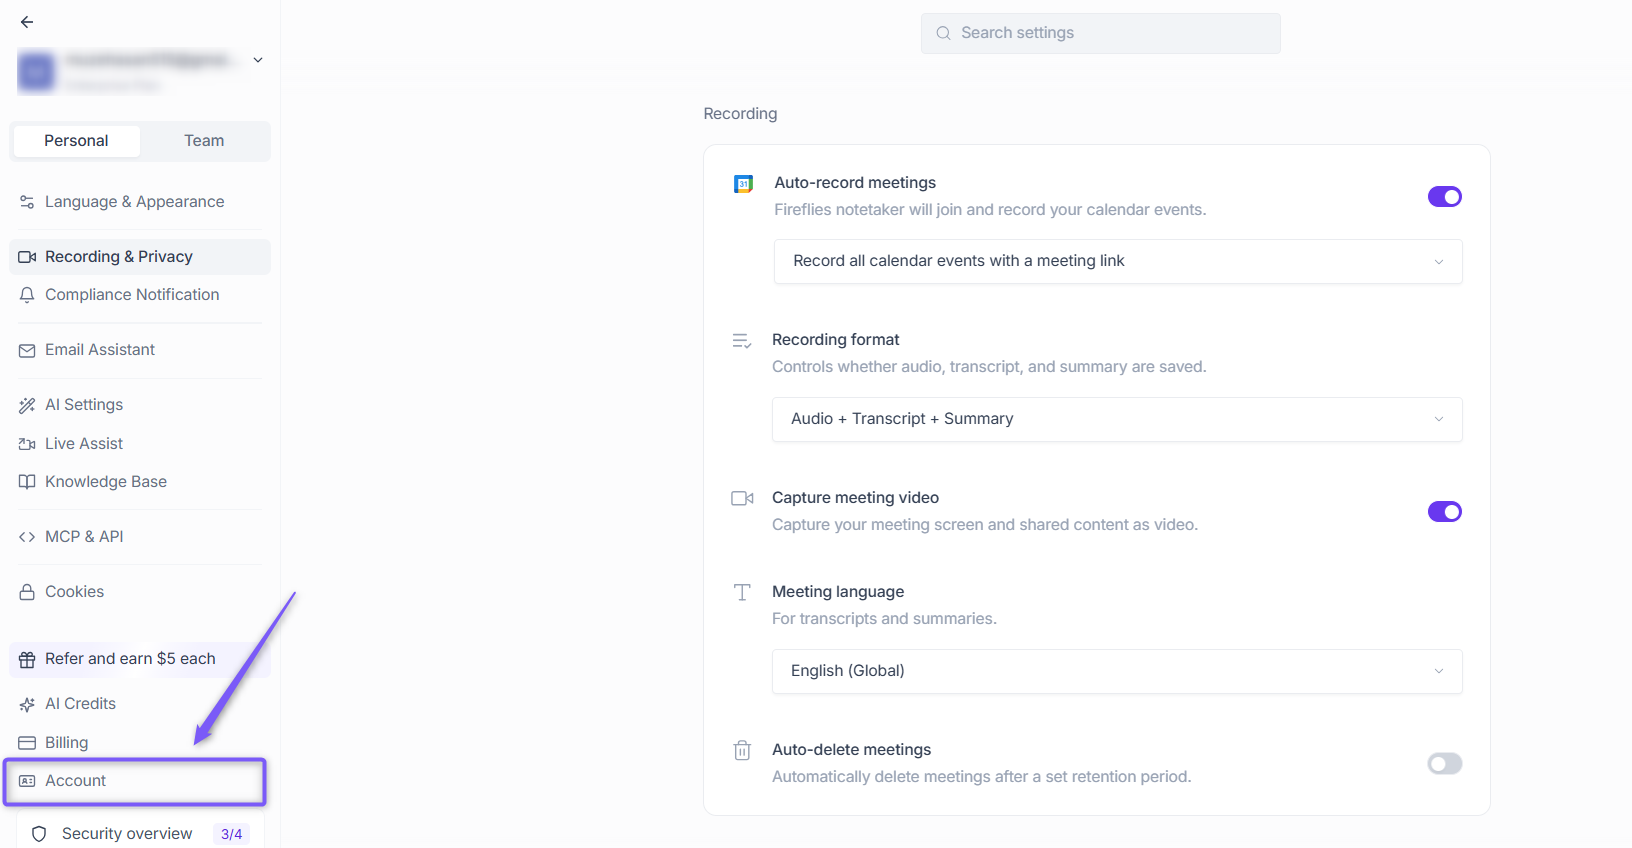This screenshot has height=848, width=1632.
Task: Click the Billing card icon
Action: [x=27, y=743]
